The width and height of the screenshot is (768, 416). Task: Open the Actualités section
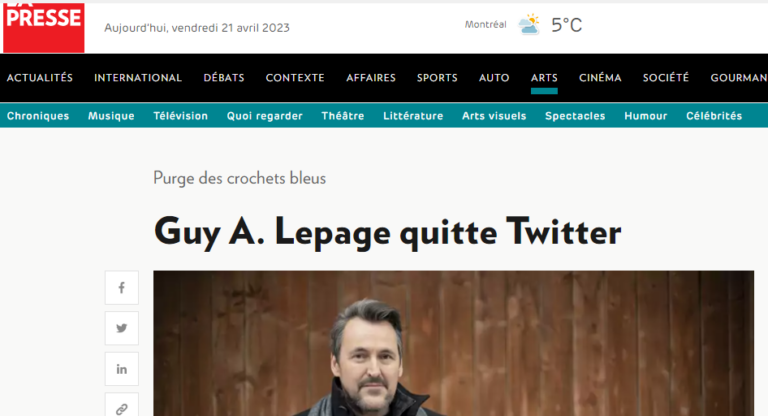click(40, 78)
